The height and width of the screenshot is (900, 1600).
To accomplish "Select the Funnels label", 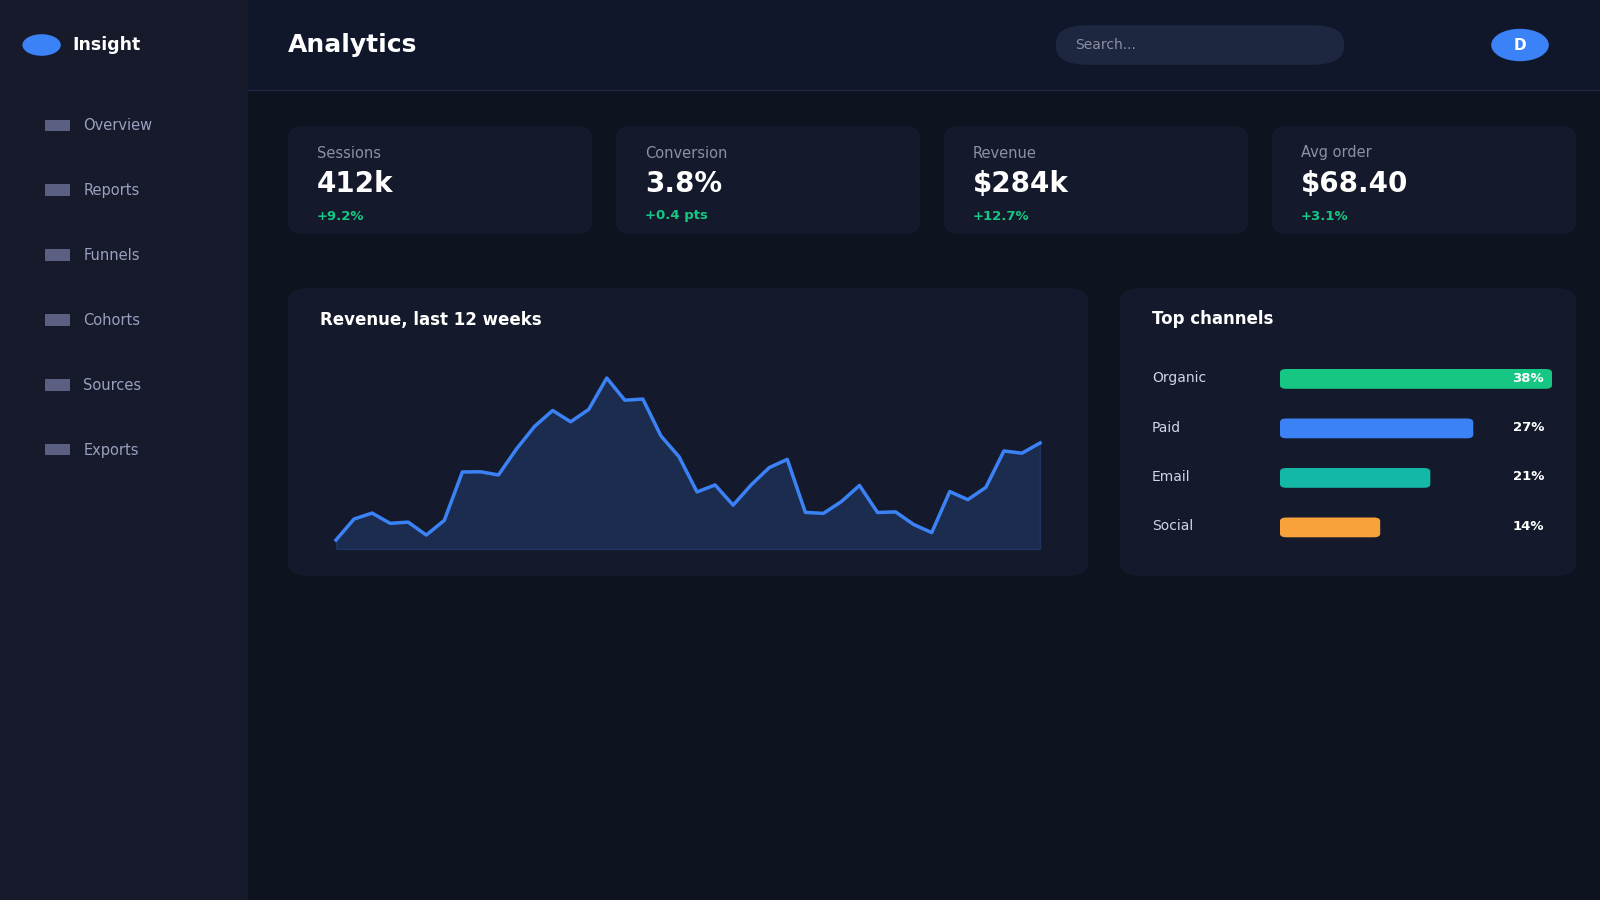I will (x=111, y=255).
